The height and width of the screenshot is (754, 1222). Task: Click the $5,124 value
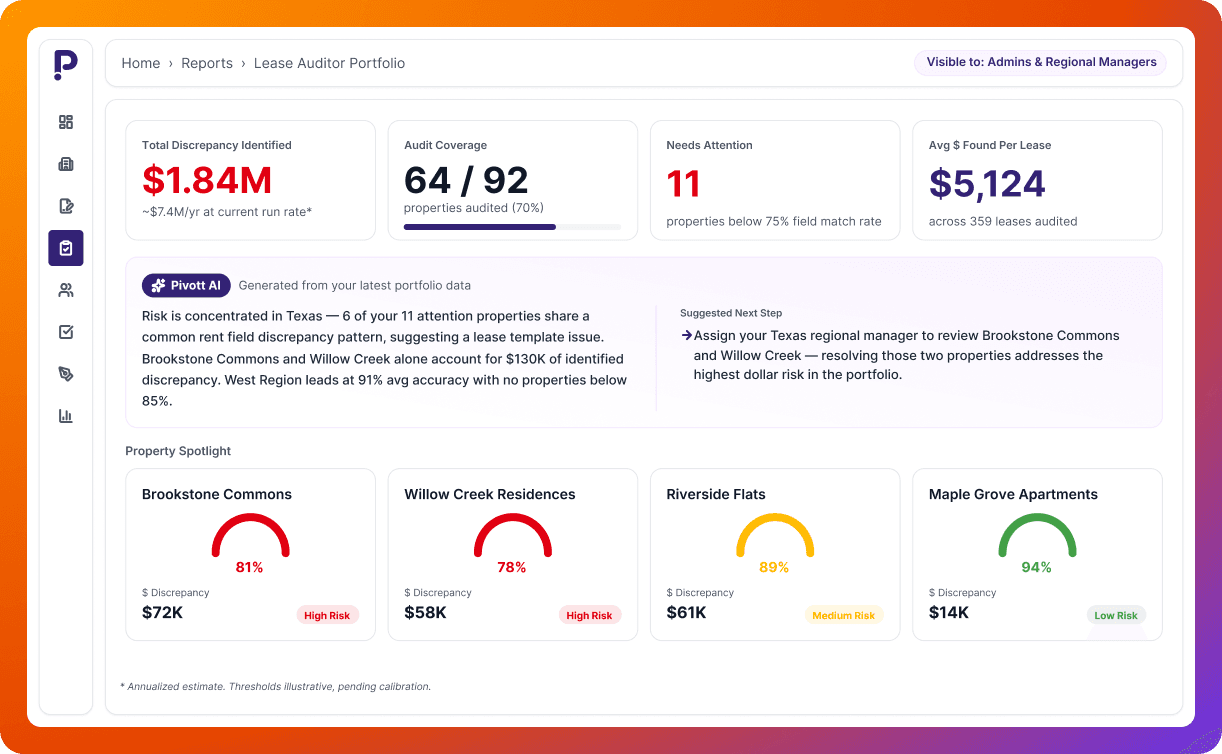987,184
